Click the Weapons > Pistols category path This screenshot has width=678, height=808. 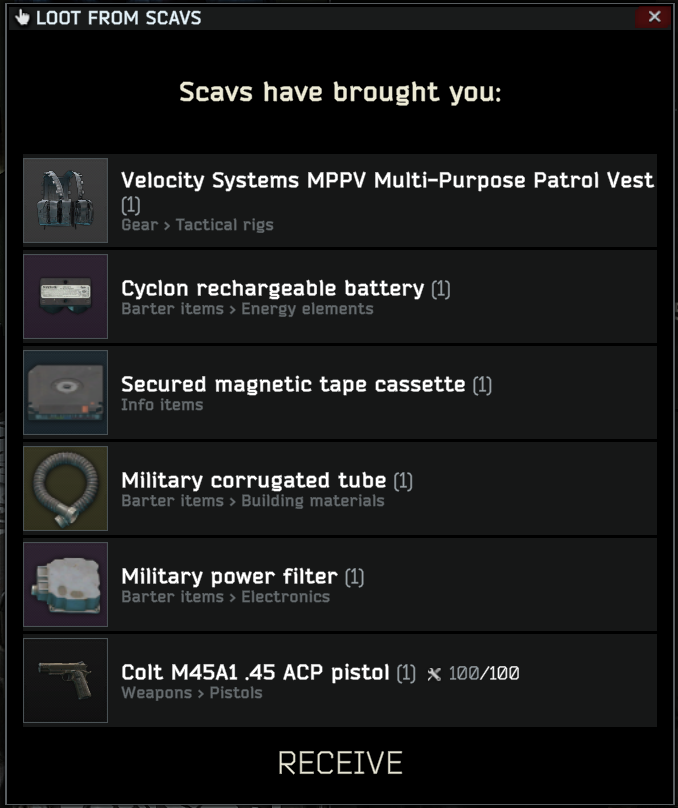[x=192, y=693]
